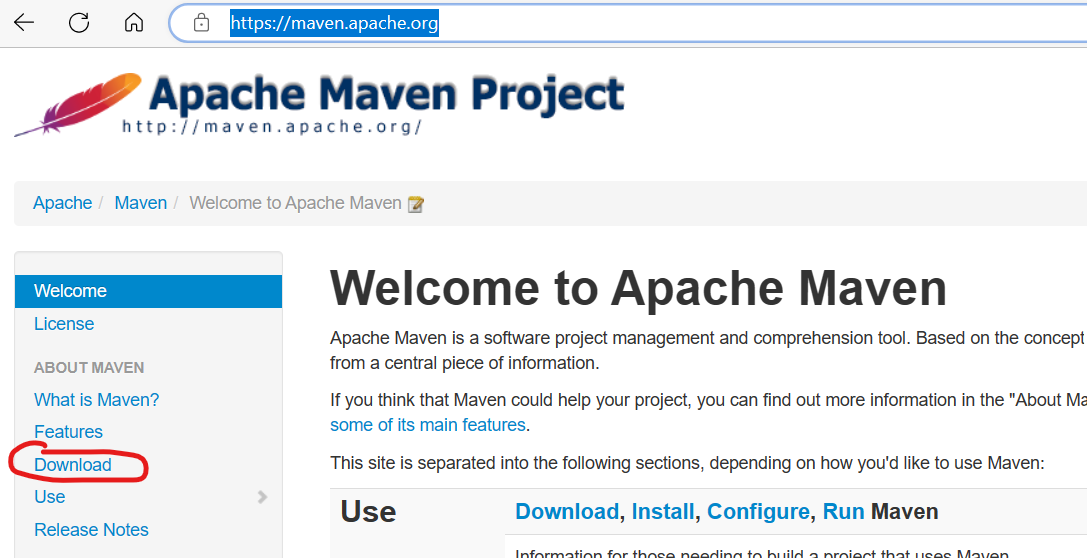Click the edit page icon in breadcrumb

tap(415, 204)
